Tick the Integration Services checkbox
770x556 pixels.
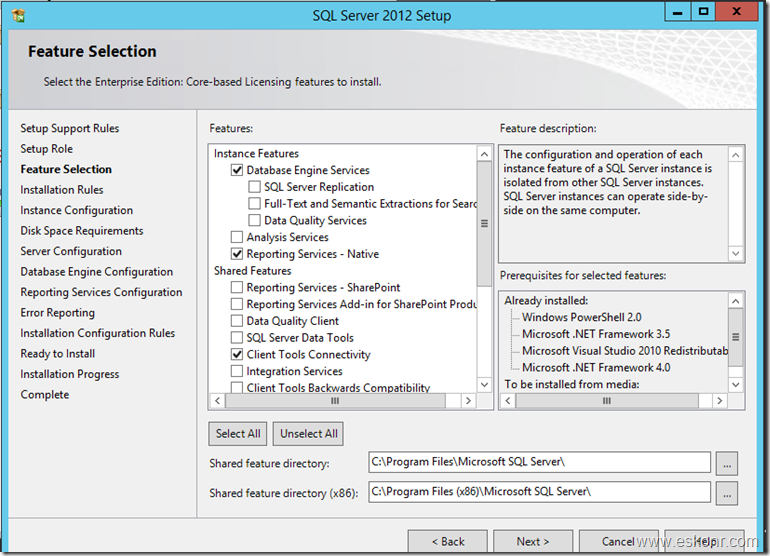click(237, 371)
